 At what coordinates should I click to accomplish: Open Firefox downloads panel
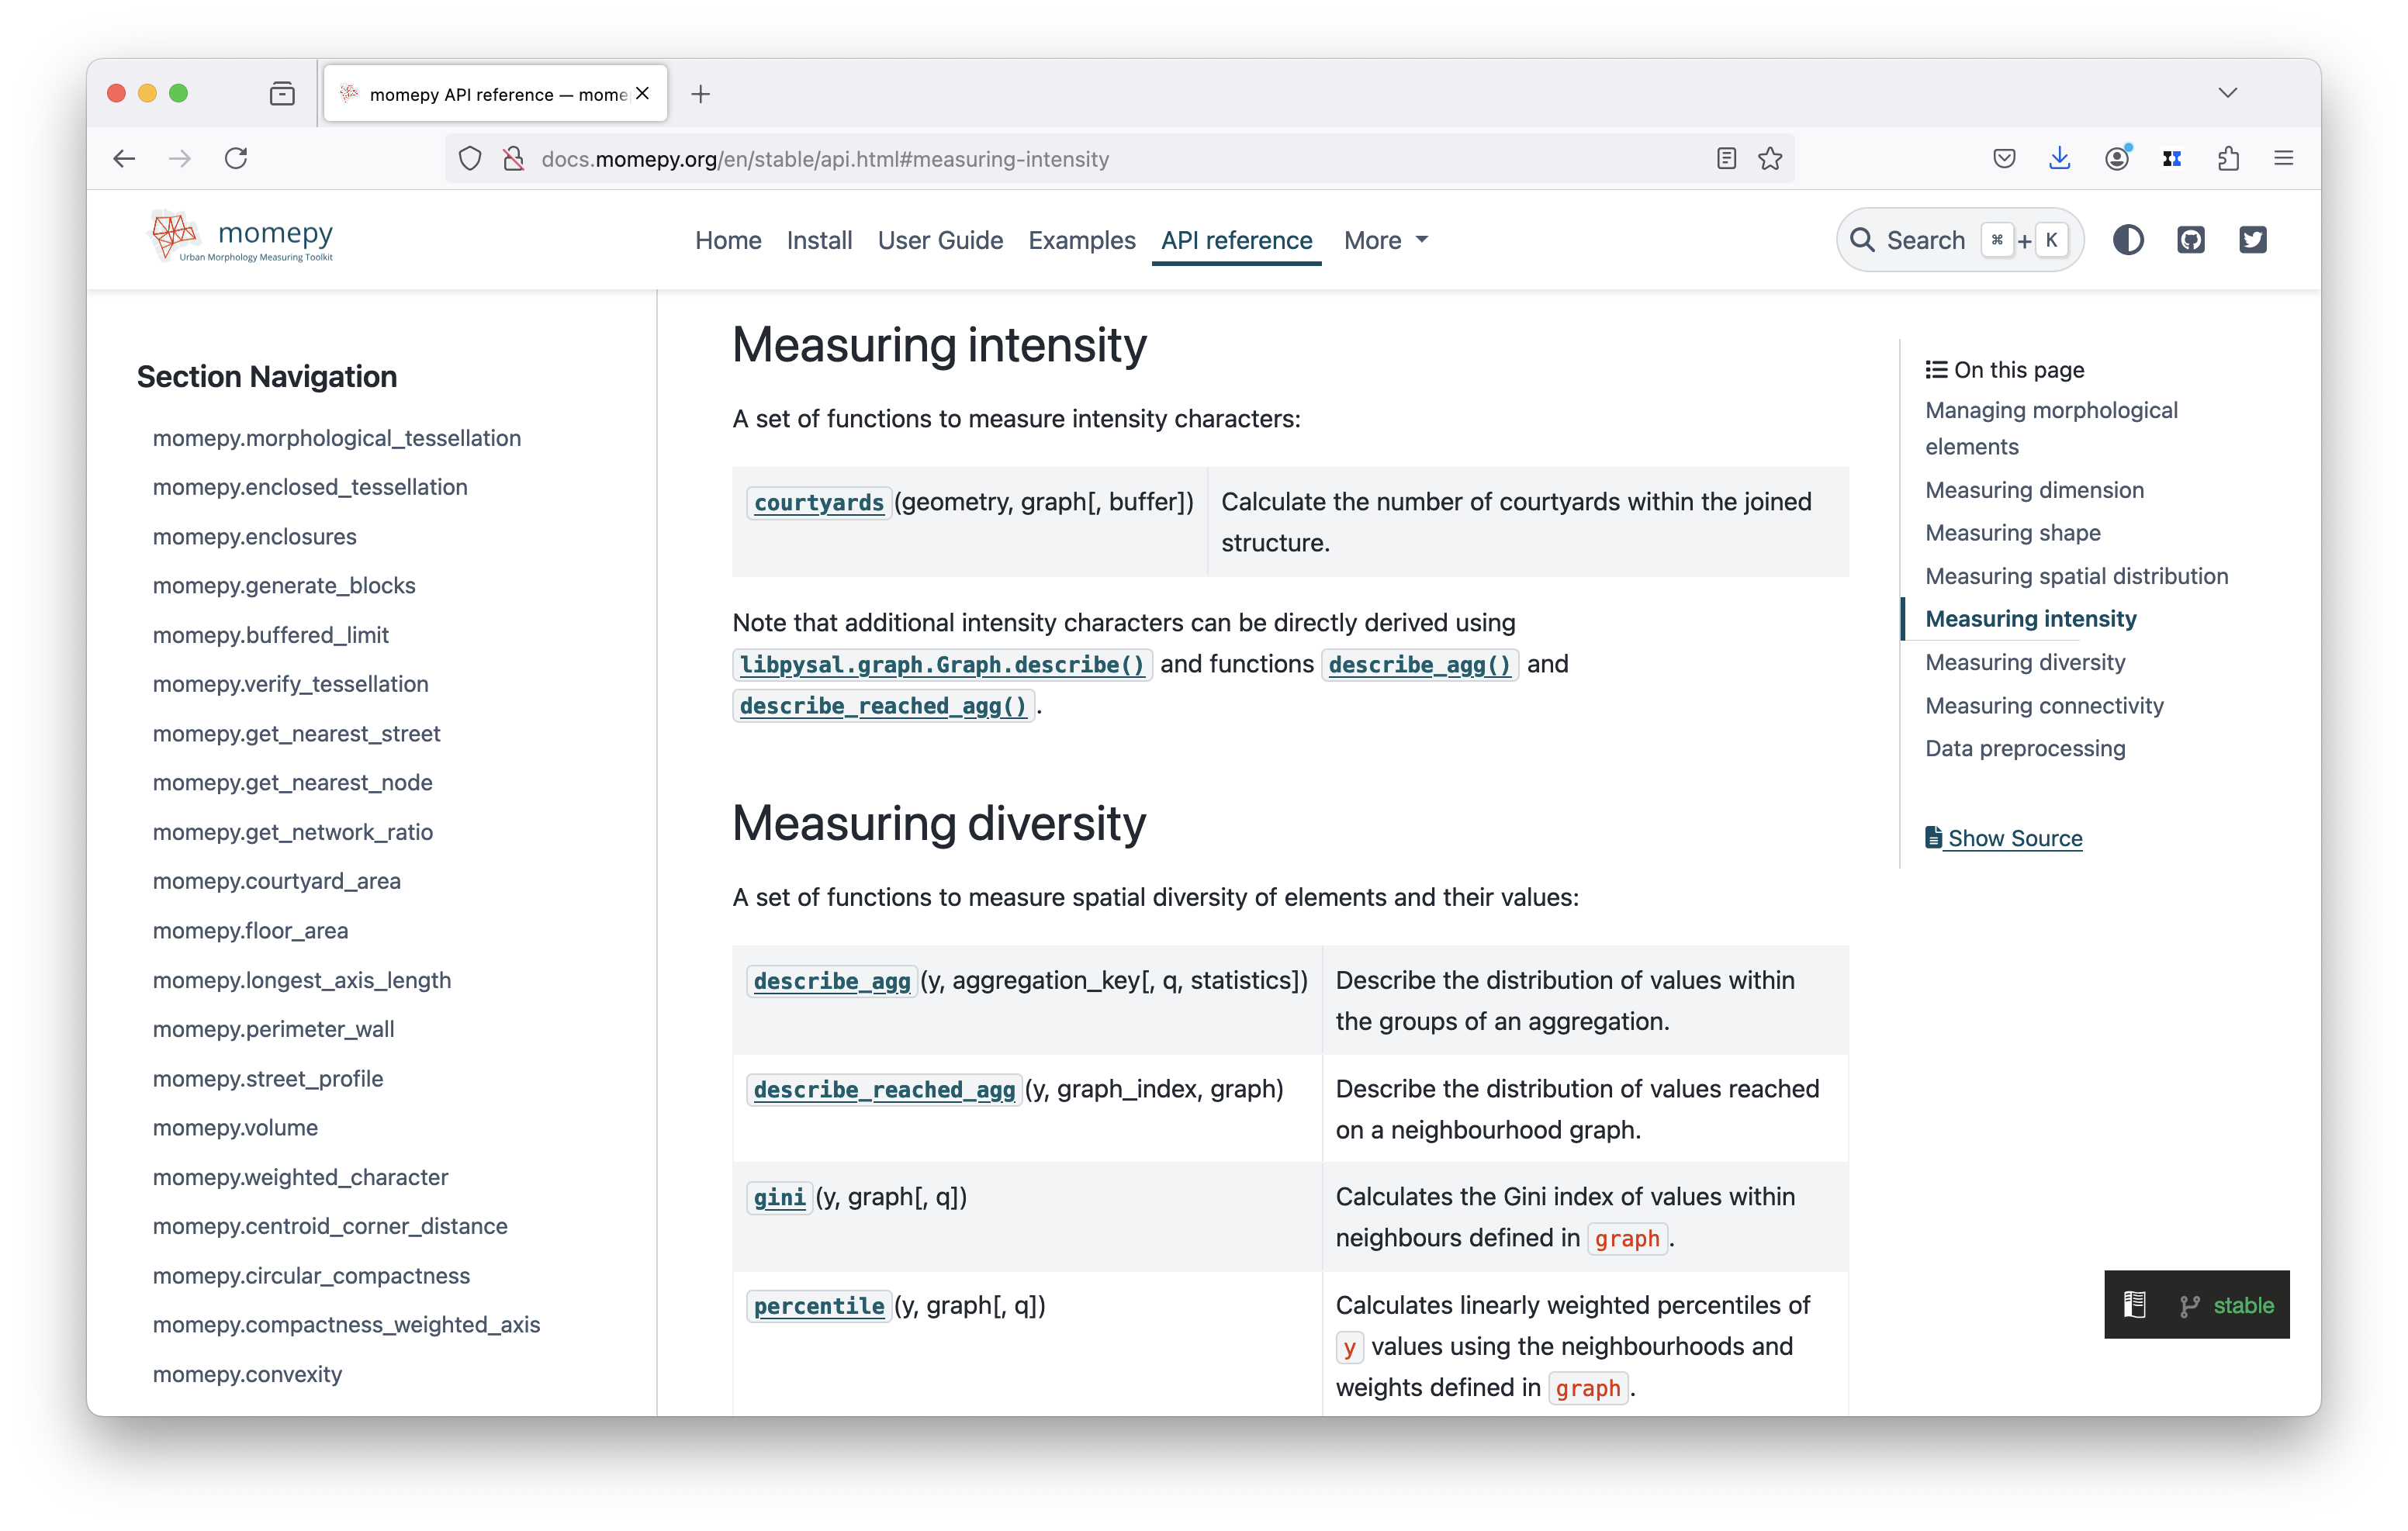tap(2059, 159)
